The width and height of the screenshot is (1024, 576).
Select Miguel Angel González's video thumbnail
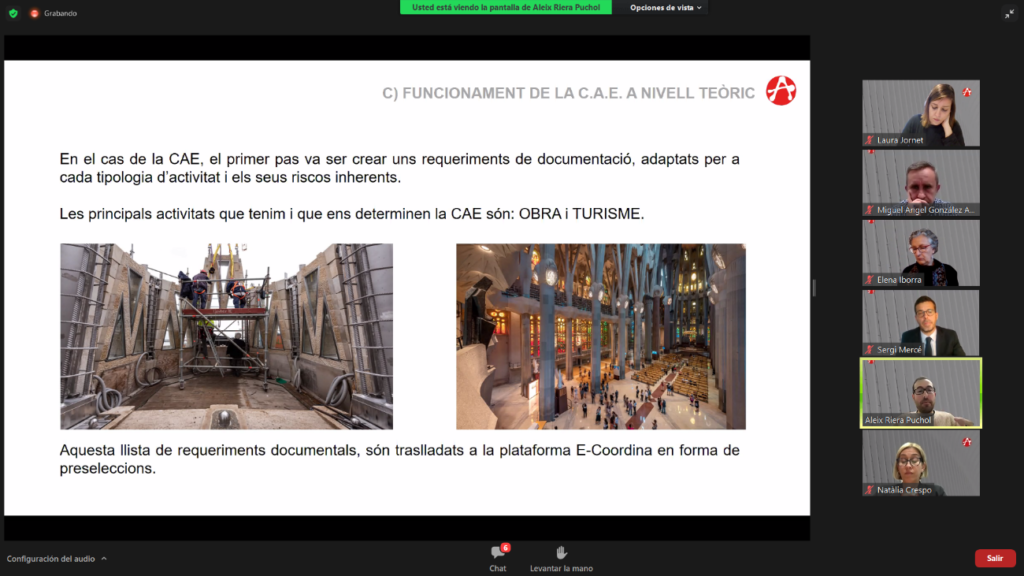[921, 183]
